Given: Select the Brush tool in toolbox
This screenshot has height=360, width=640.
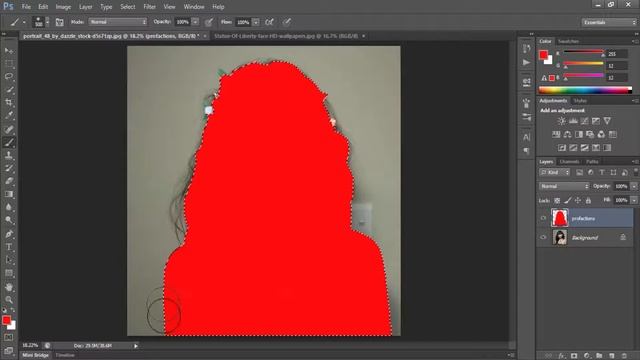Looking at the screenshot, I should (9, 142).
